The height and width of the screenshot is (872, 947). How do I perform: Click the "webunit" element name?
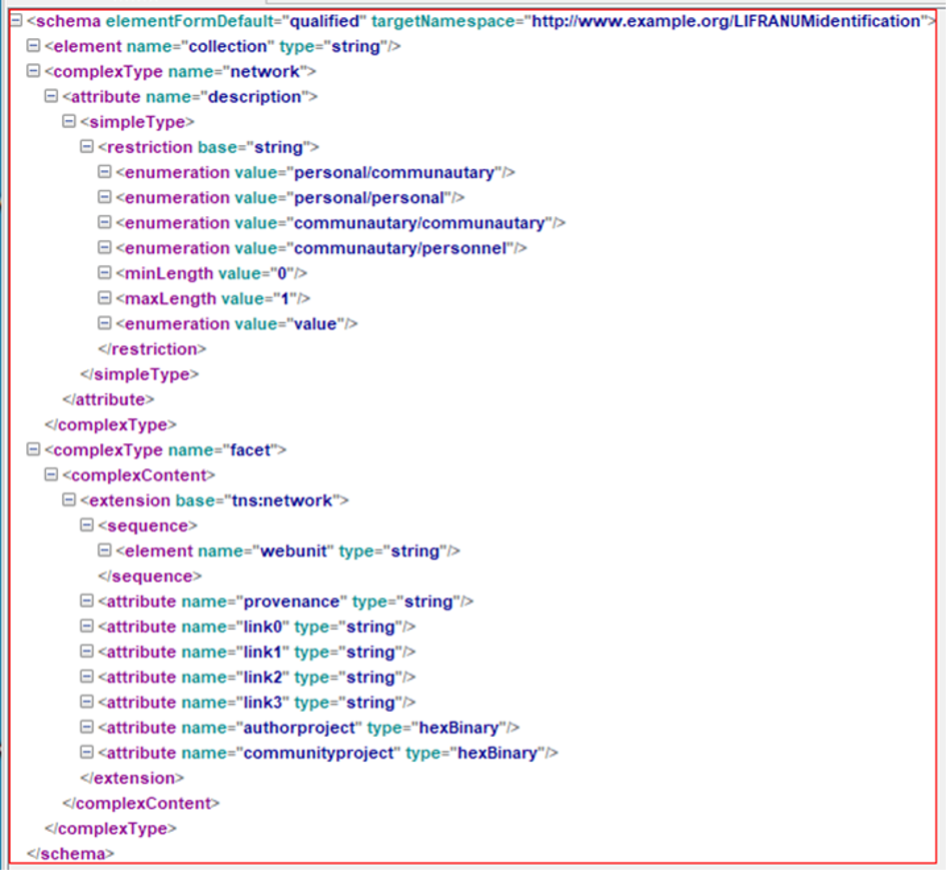[x=294, y=552]
